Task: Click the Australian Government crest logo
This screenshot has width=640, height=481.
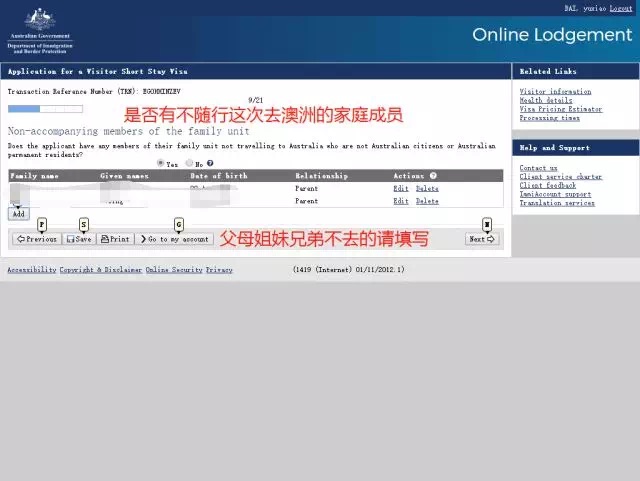Action: (40, 22)
